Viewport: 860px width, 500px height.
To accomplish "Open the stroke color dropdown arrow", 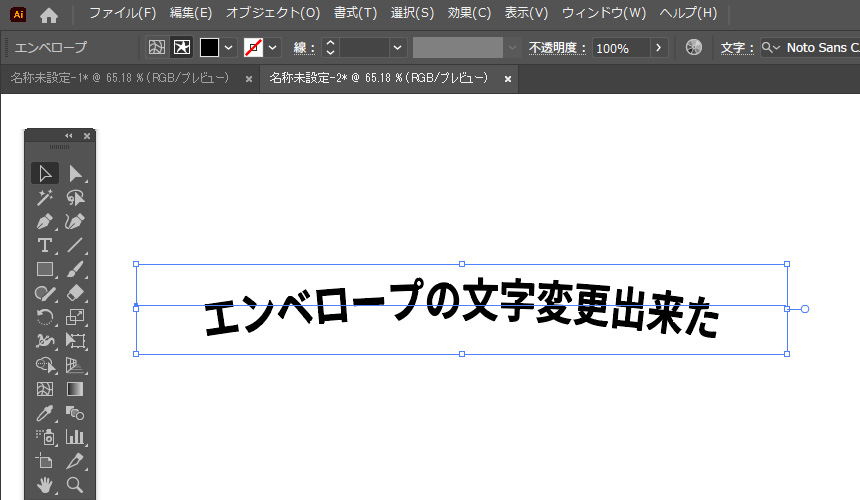I will (x=273, y=48).
